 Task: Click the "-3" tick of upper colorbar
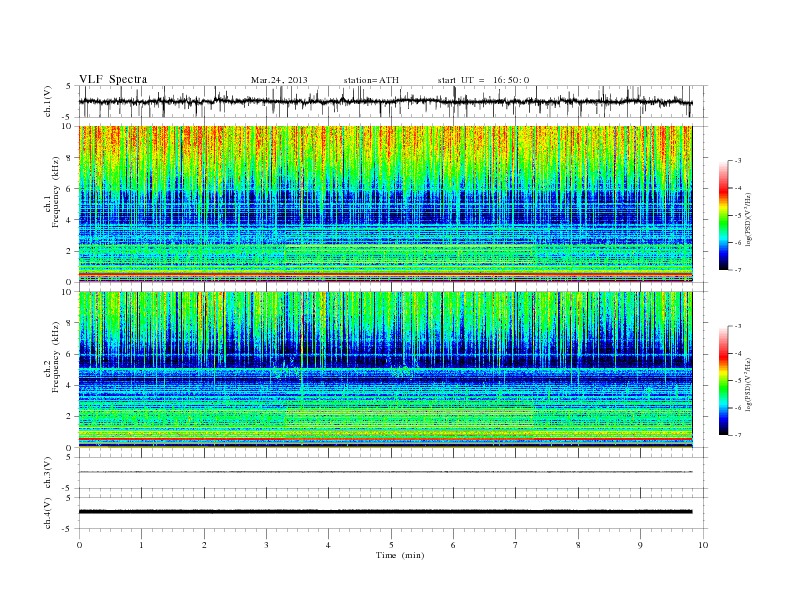[738, 161]
